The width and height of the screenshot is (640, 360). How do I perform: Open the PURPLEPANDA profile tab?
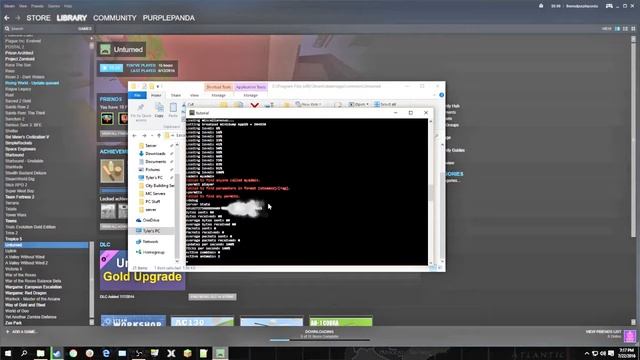pos(169,18)
